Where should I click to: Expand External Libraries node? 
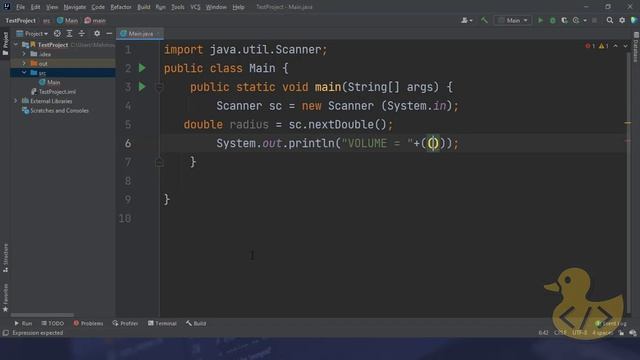(x=16, y=101)
